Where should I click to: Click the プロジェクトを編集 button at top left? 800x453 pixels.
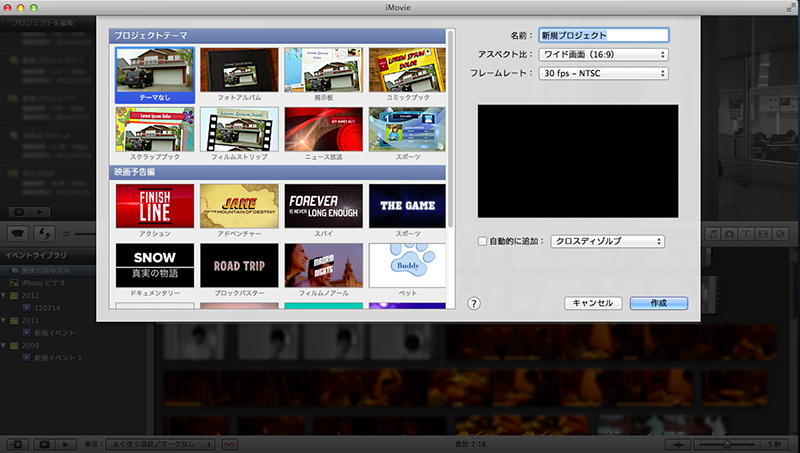pyautogui.click(x=43, y=23)
